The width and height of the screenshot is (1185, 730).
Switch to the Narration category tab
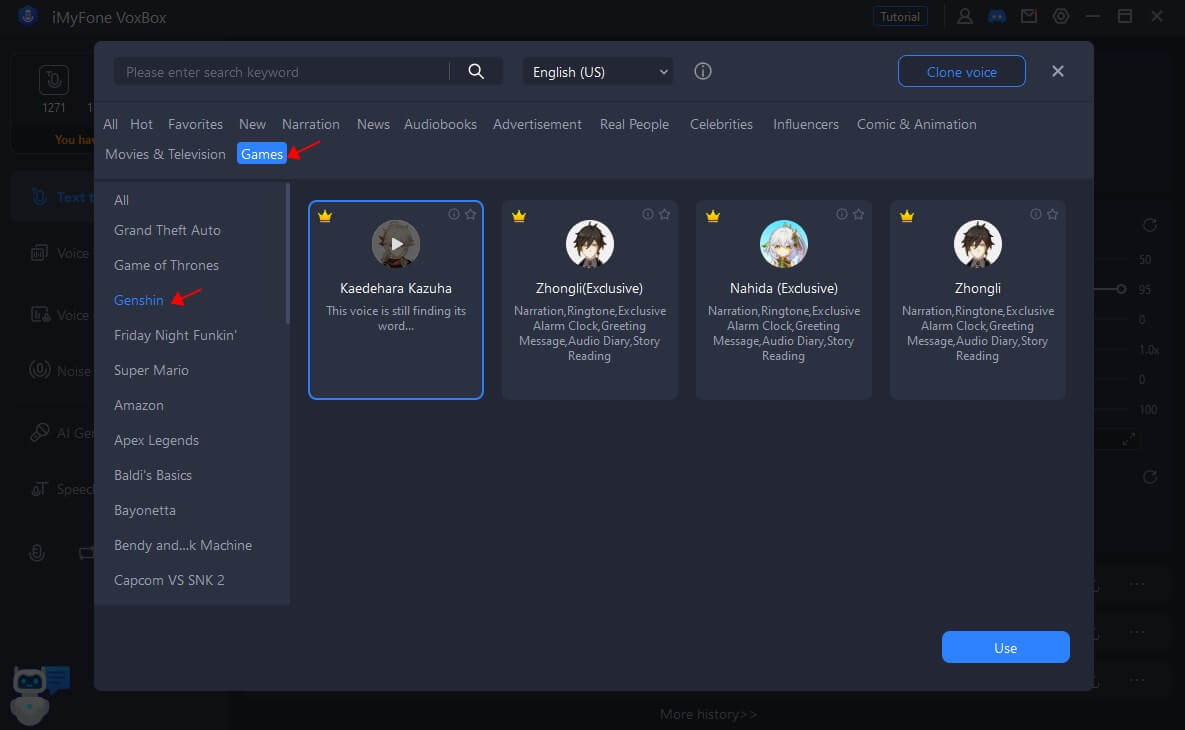(311, 124)
